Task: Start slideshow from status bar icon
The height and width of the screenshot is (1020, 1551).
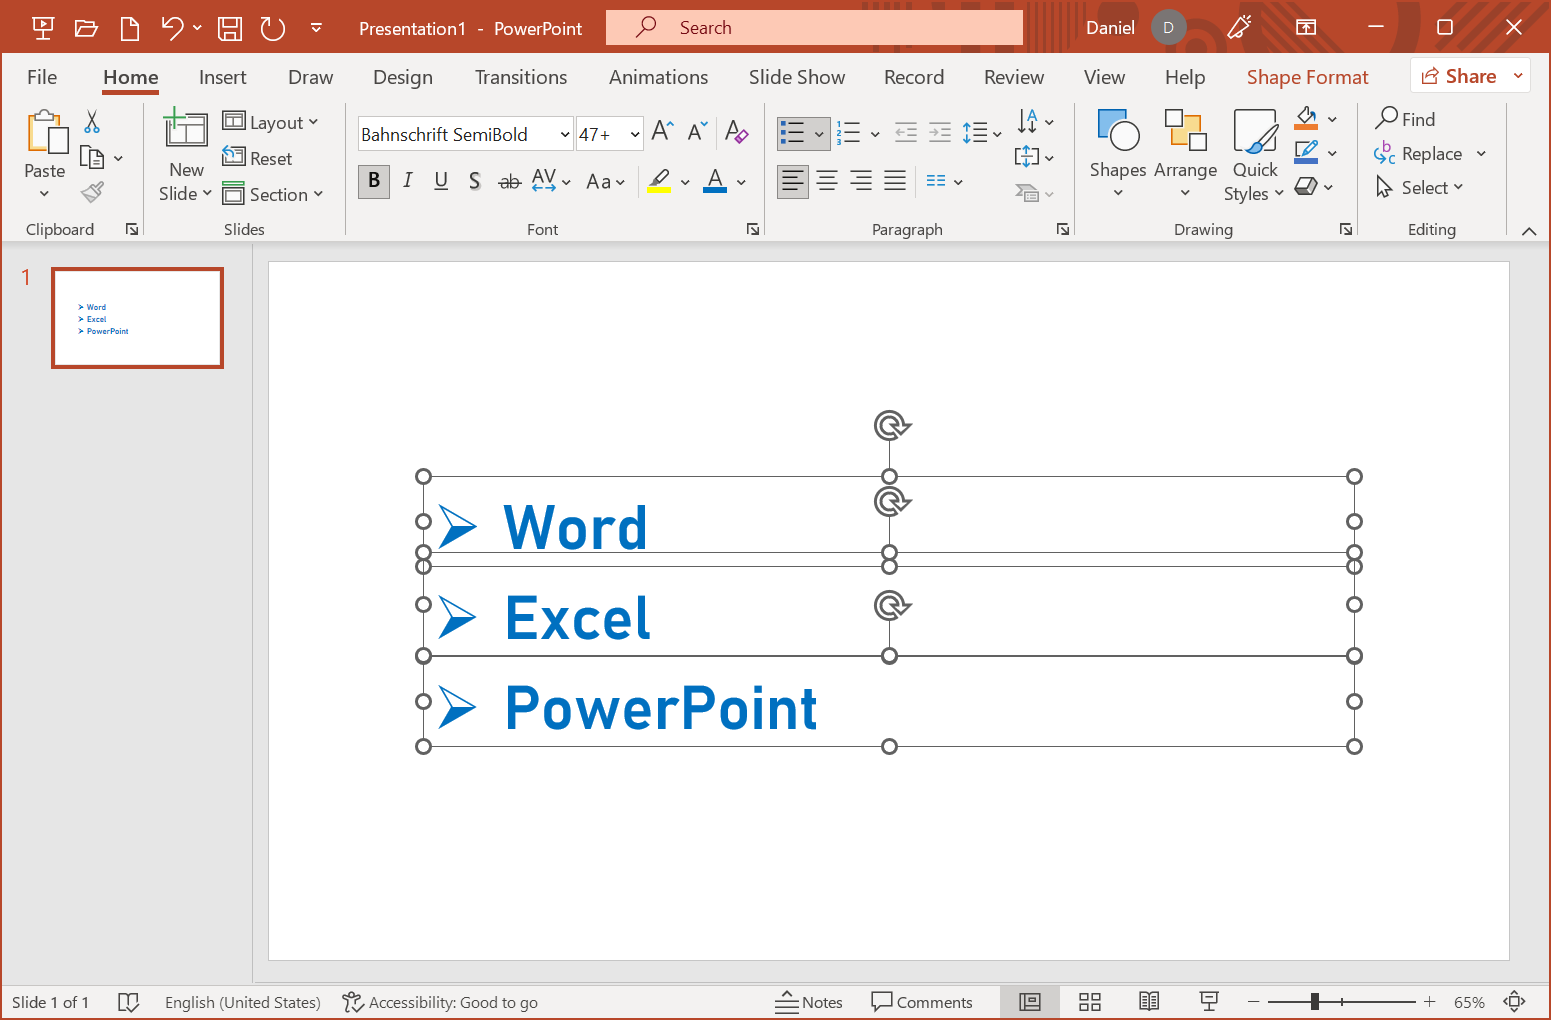Action: 1209,1001
